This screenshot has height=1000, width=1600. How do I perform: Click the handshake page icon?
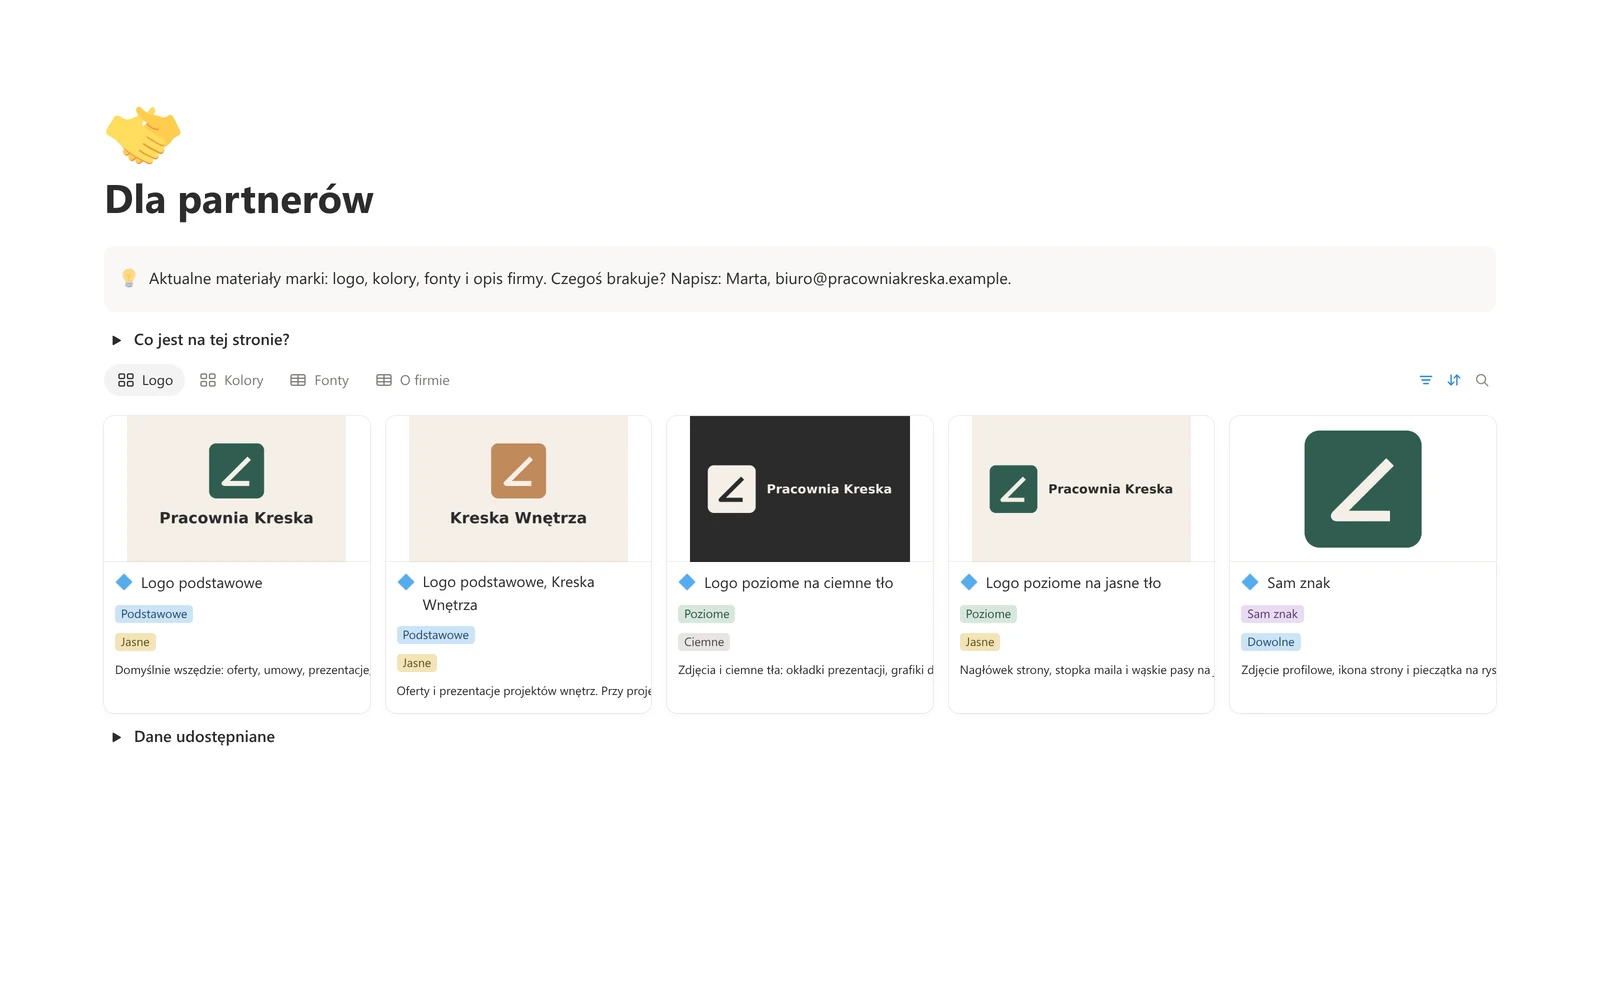click(143, 135)
